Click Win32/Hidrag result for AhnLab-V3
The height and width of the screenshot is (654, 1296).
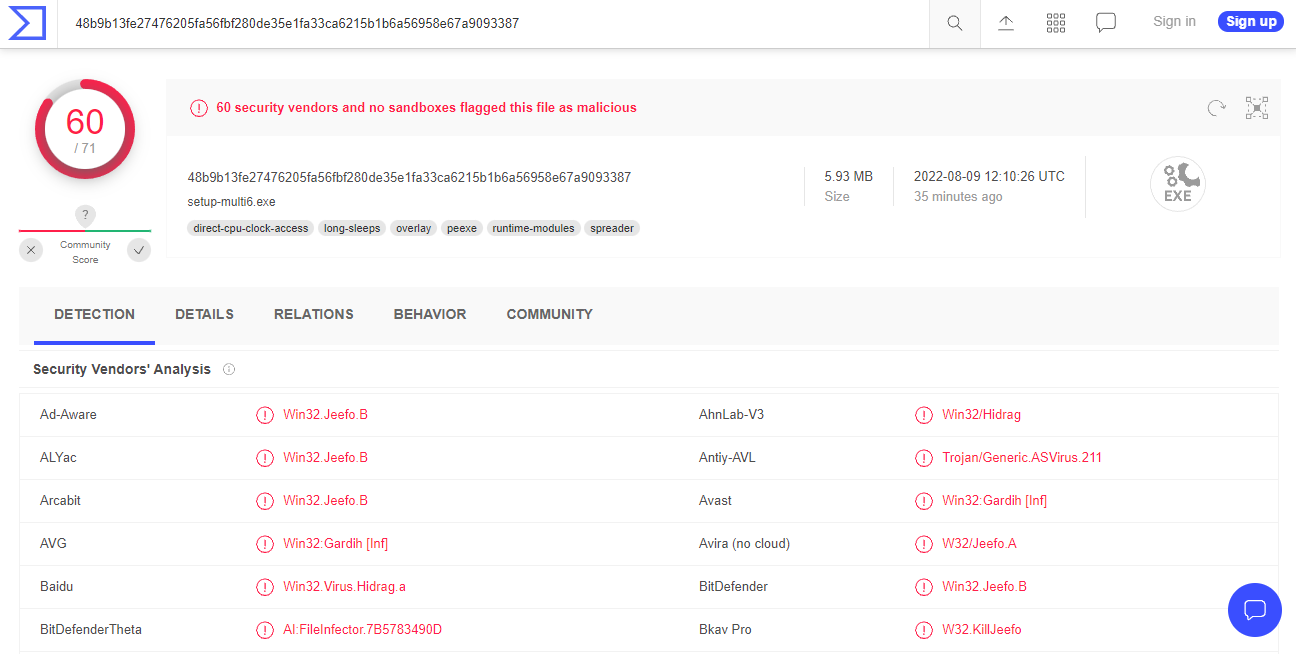[x=981, y=414]
